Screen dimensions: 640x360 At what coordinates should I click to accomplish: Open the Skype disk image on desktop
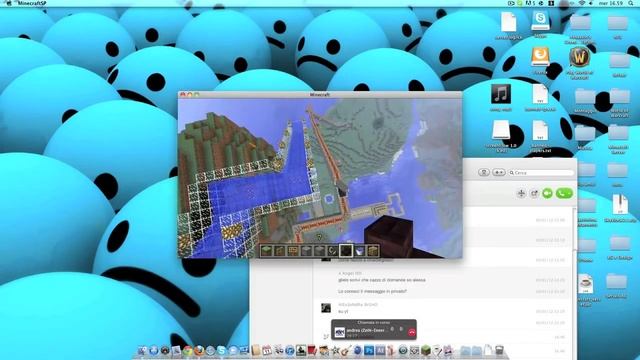[x=540, y=21]
